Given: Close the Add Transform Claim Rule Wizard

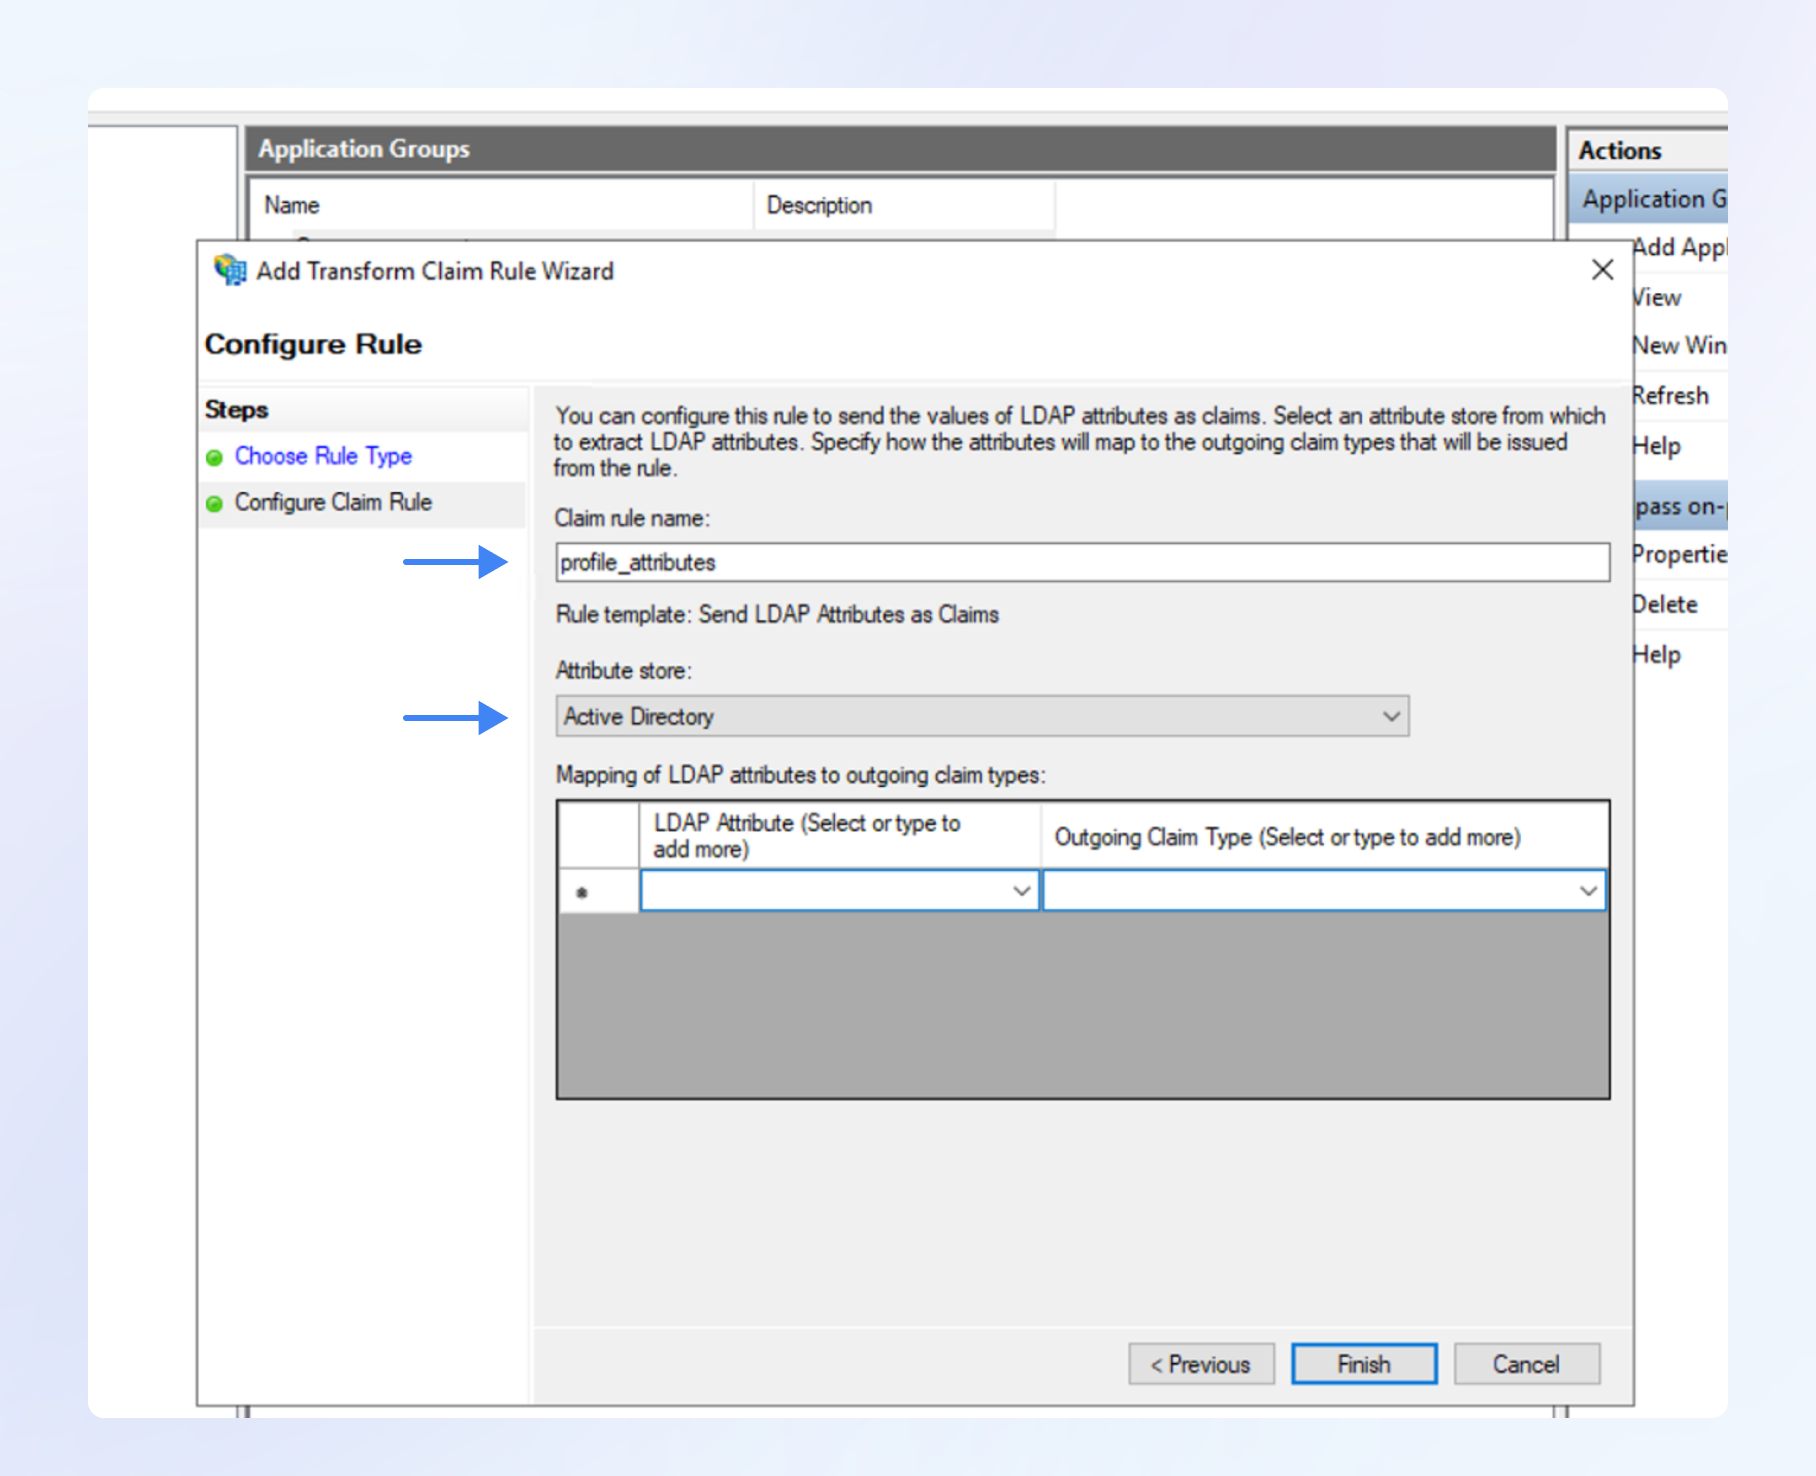Looking at the screenshot, I should pos(1602,270).
